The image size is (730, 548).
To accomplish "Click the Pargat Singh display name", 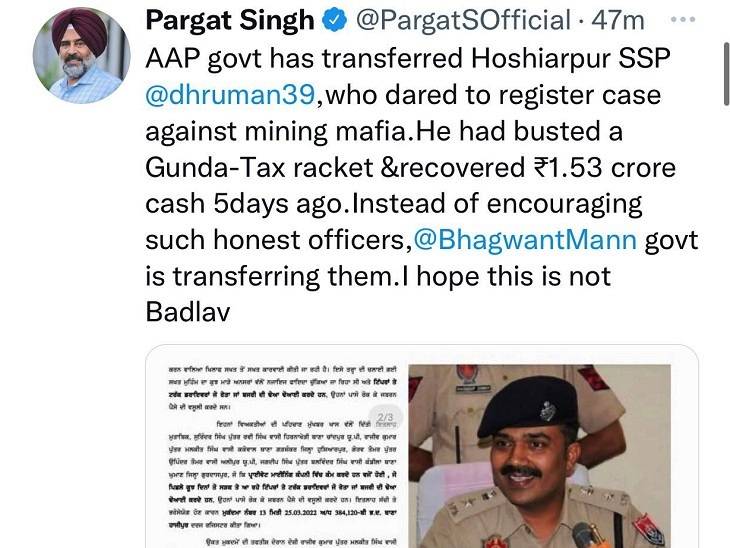I will click(230, 20).
